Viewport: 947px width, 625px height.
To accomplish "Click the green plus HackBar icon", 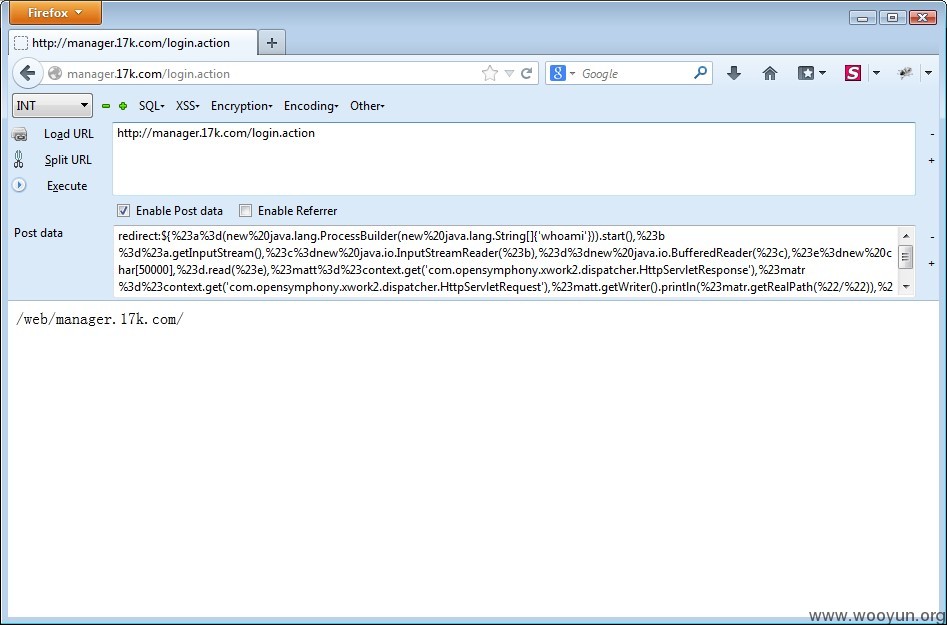I will point(123,106).
